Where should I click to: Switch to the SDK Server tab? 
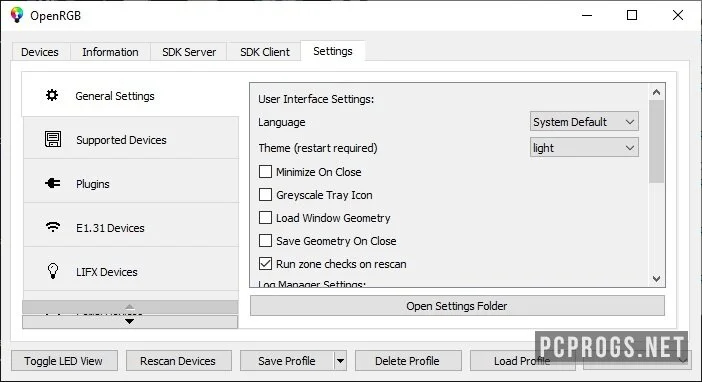click(x=189, y=52)
